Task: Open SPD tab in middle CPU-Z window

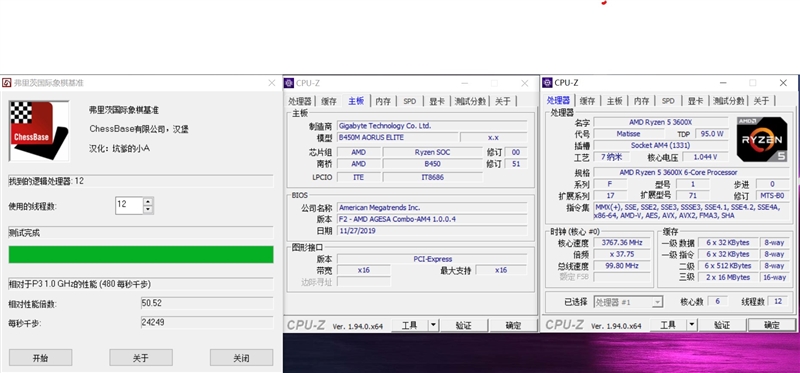Action: click(410, 101)
